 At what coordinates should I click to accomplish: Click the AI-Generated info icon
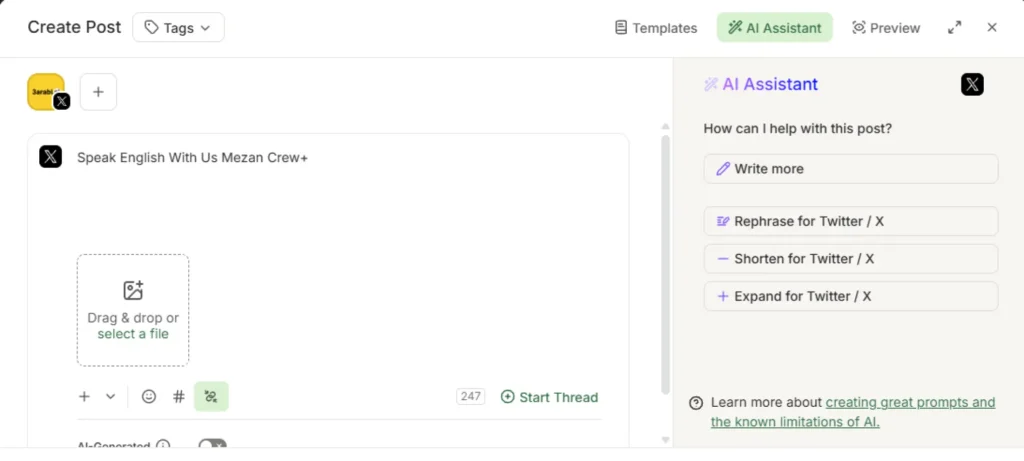pos(163,446)
